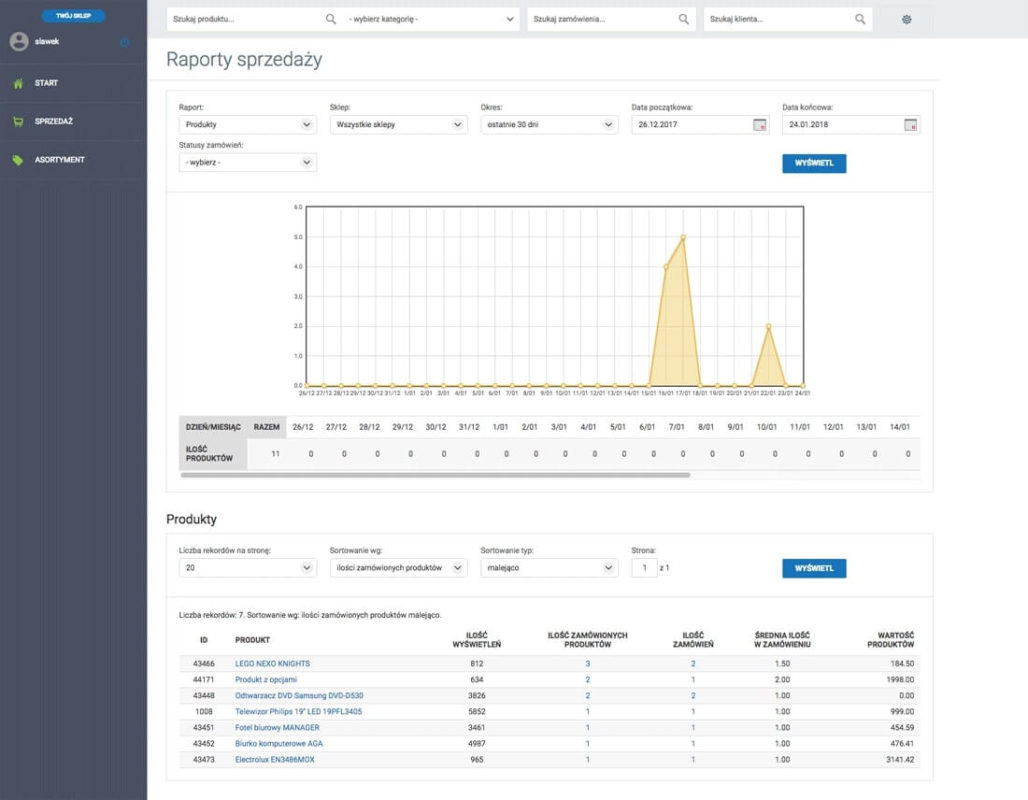Open Liczba rekordów na stronę dropdown

point(247,568)
